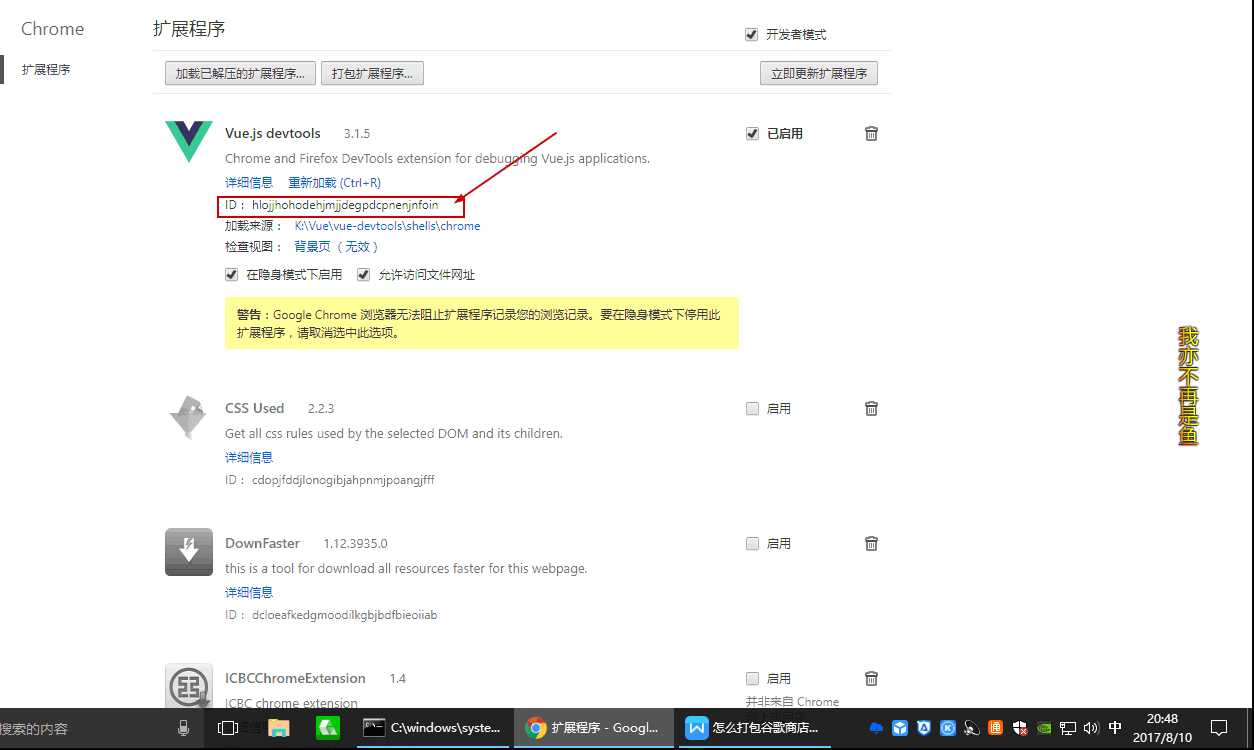Open Windows Defender shield tray icon
The height and width of the screenshot is (750, 1254).
1020,728
